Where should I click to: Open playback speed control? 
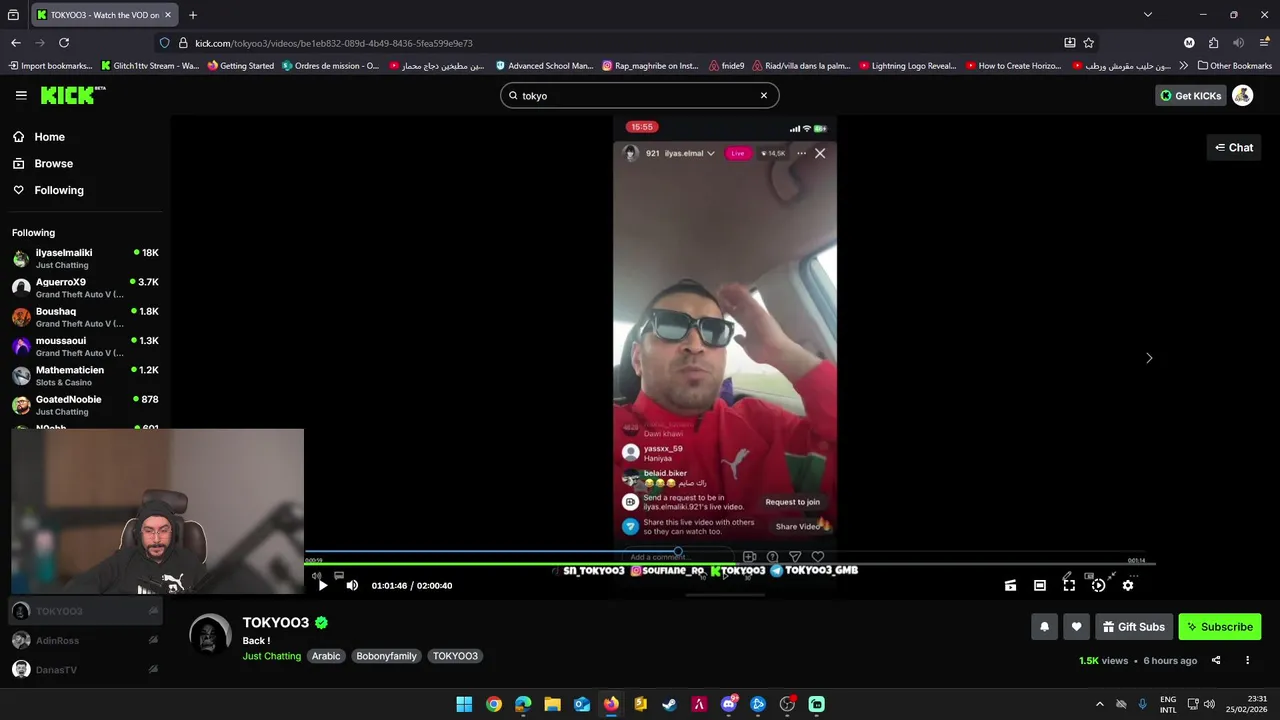click(x=1098, y=586)
